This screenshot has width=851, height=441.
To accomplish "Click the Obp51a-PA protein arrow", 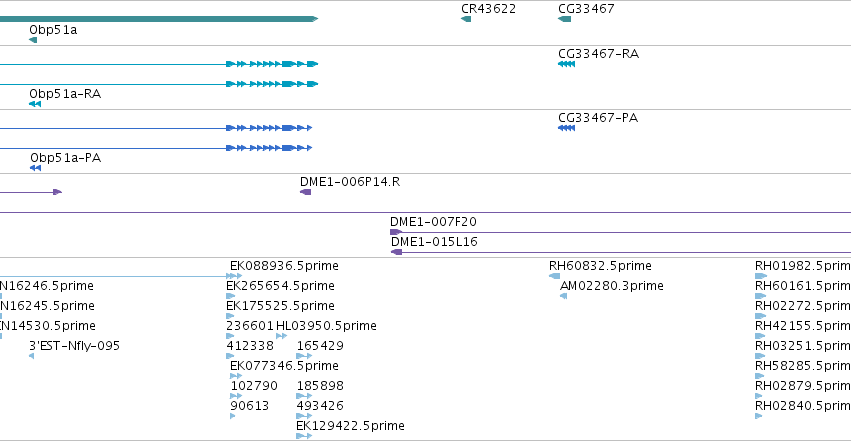I will coord(35,168).
